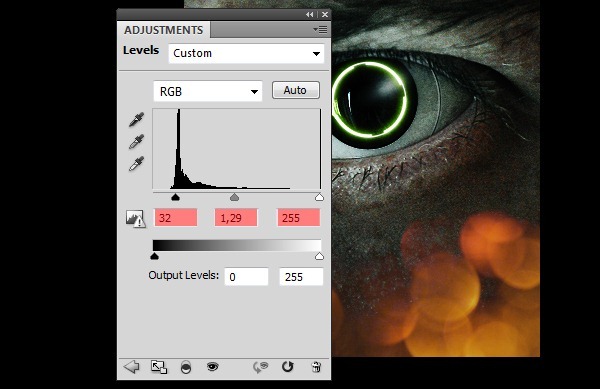The height and width of the screenshot is (389, 600).
Task: Open the Adjustments panel options menu
Action: point(320,29)
